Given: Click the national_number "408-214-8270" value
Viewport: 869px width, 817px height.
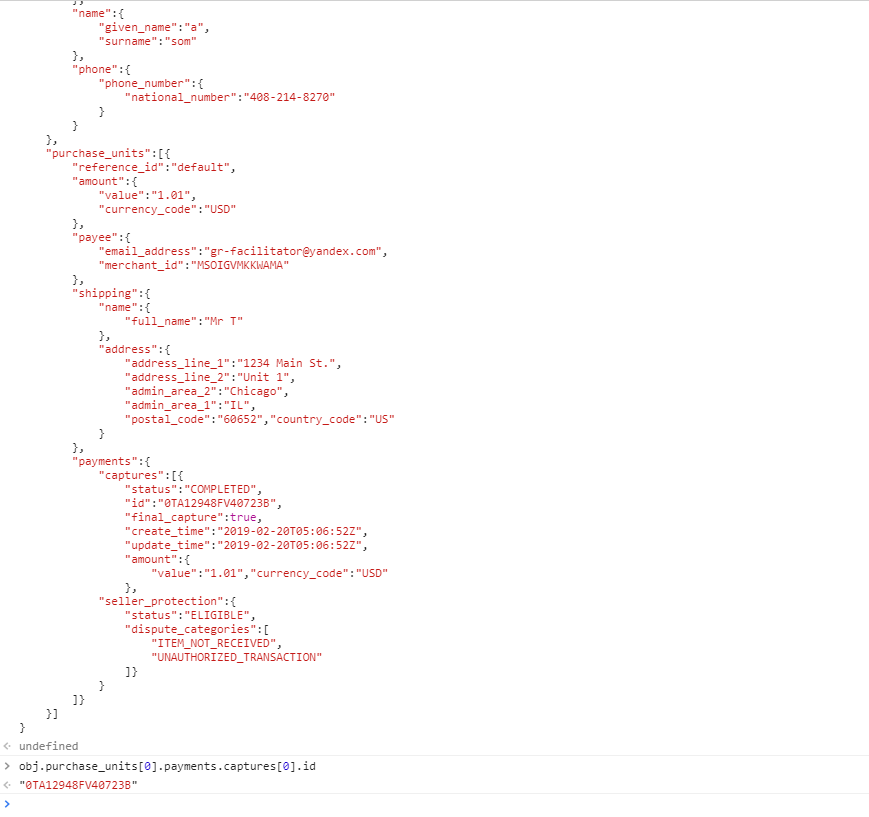Looking at the screenshot, I should tap(289, 97).
